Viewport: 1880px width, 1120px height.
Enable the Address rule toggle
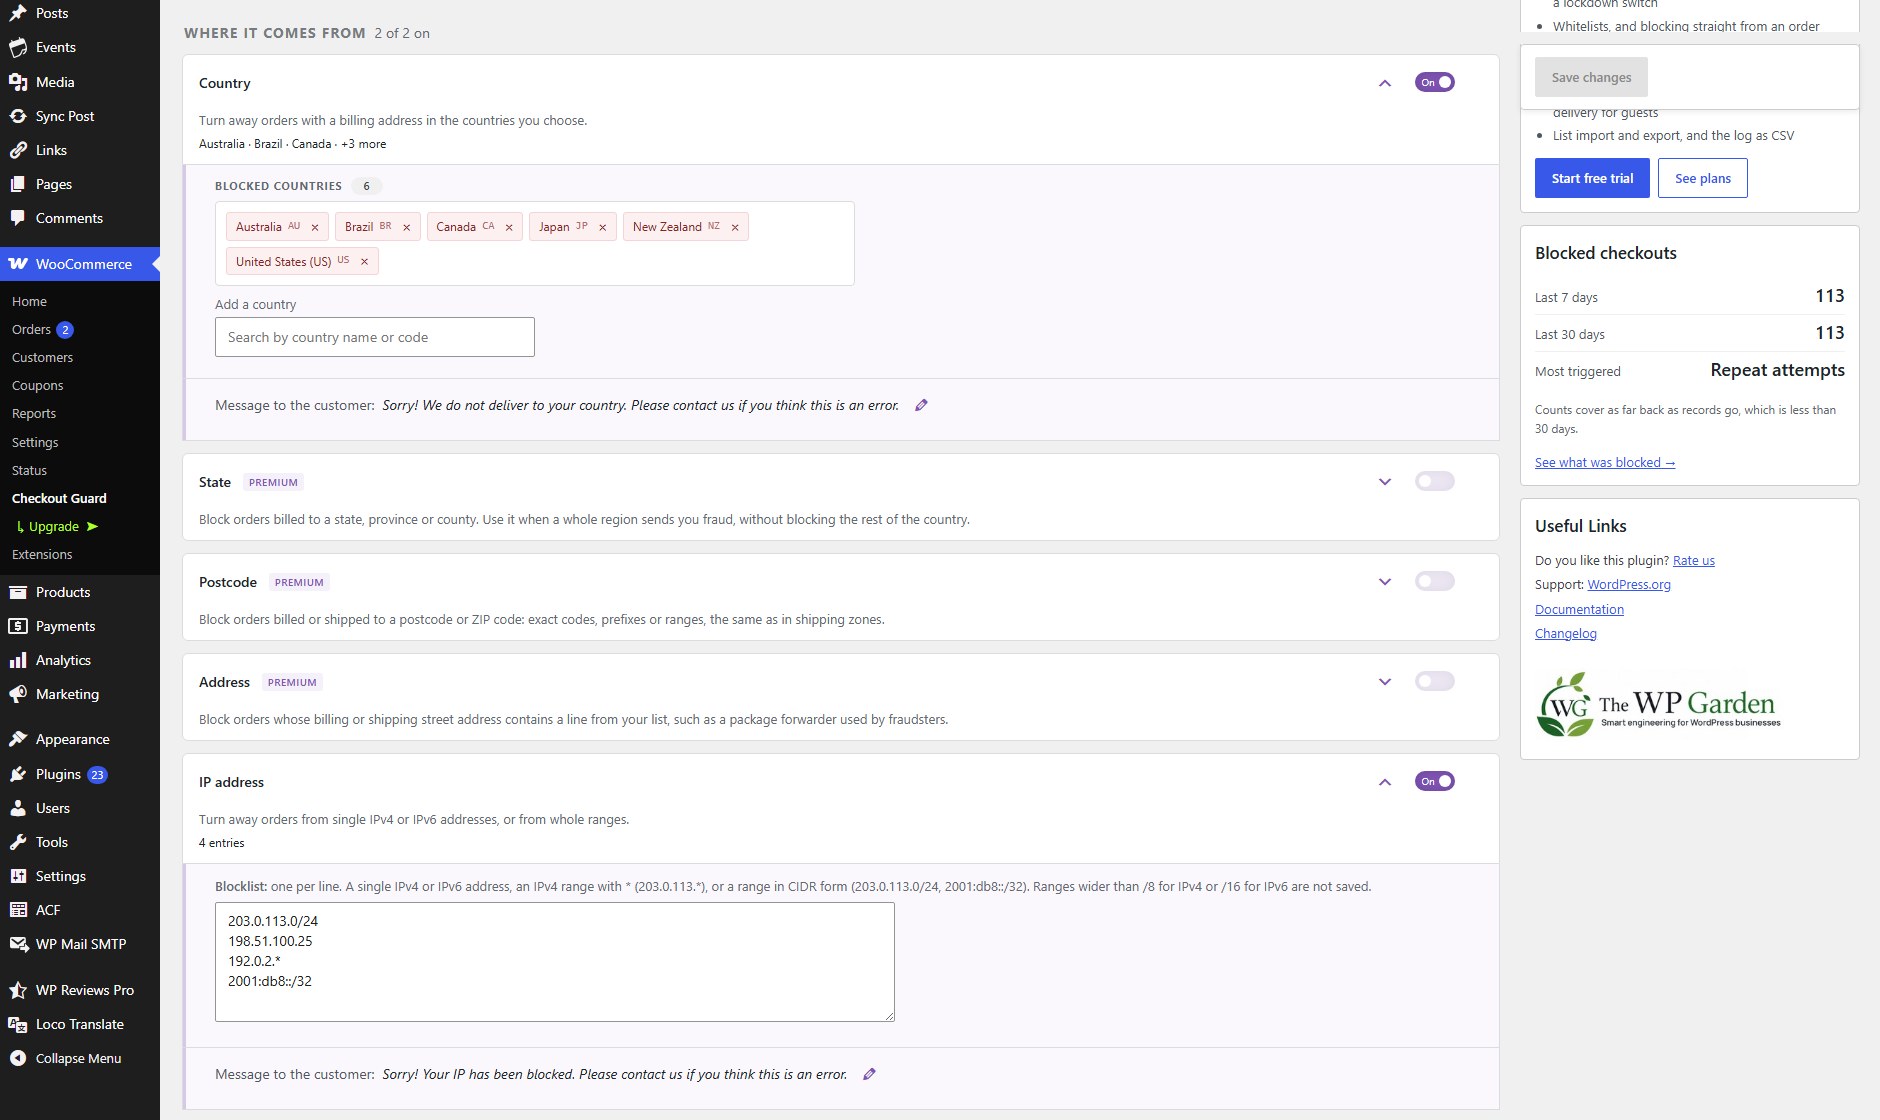click(1435, 681)
